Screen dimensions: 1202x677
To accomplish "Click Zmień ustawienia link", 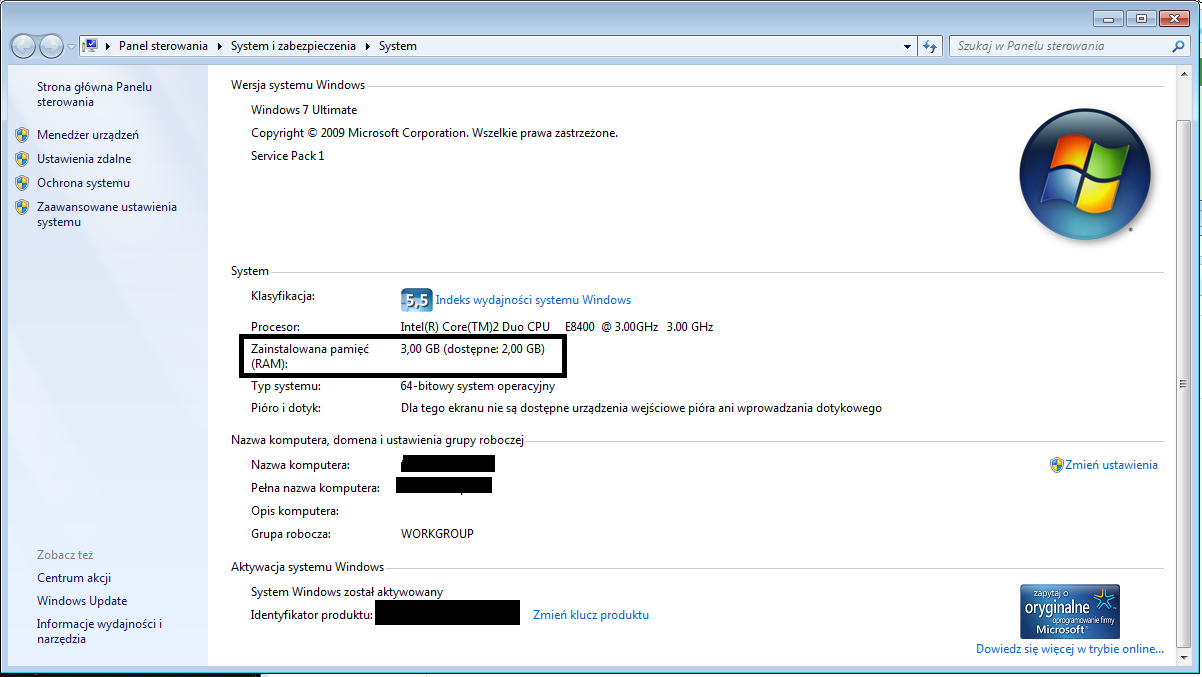I will (x=1111, y=465).
